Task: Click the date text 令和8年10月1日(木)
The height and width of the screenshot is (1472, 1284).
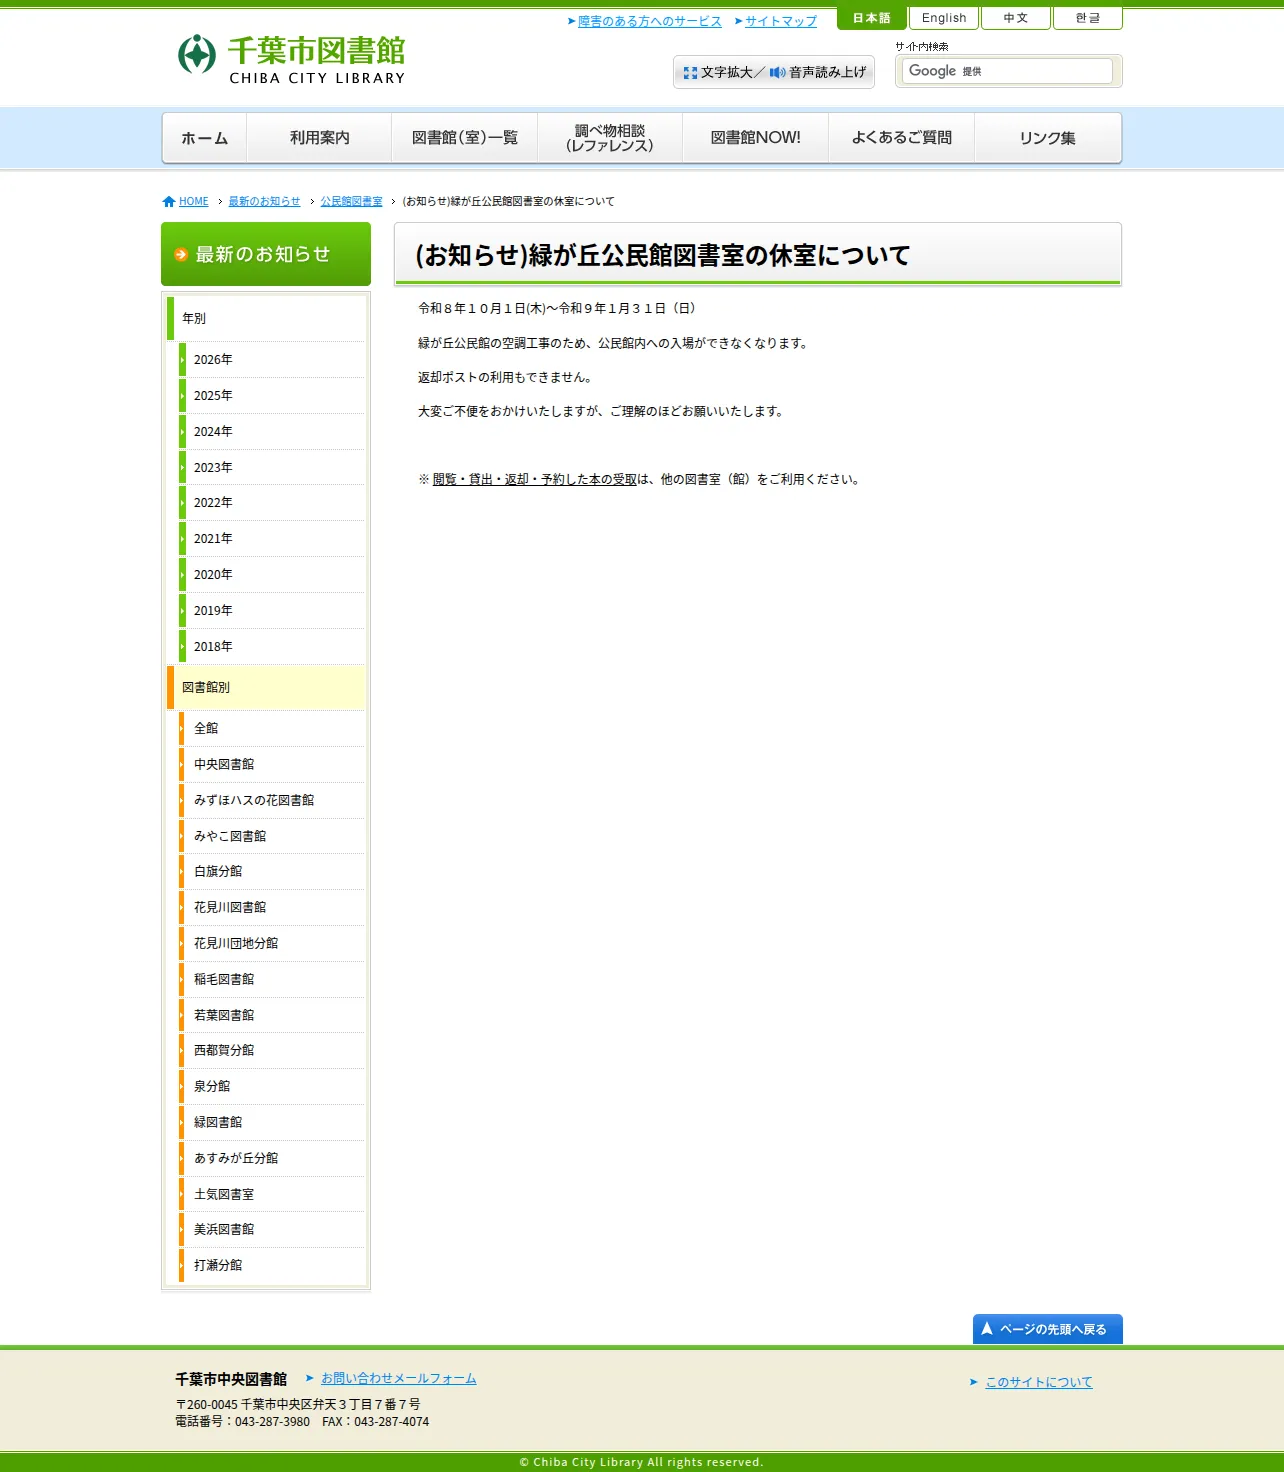Action: point(482,309)
